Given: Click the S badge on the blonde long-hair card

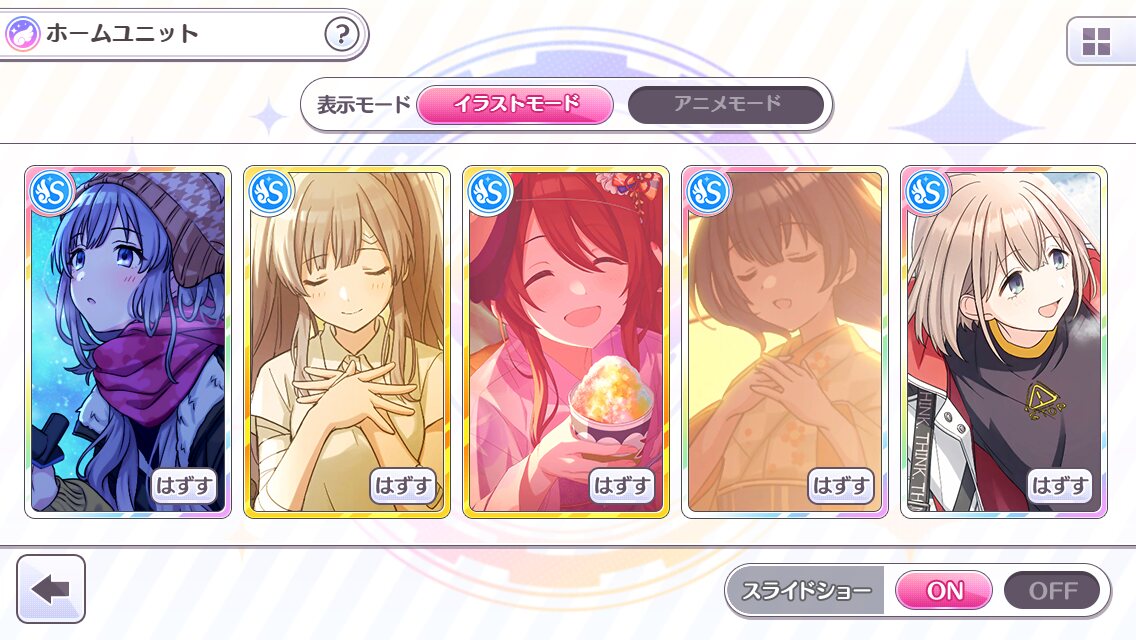Looking at the screenshot, I should (270, 193).
